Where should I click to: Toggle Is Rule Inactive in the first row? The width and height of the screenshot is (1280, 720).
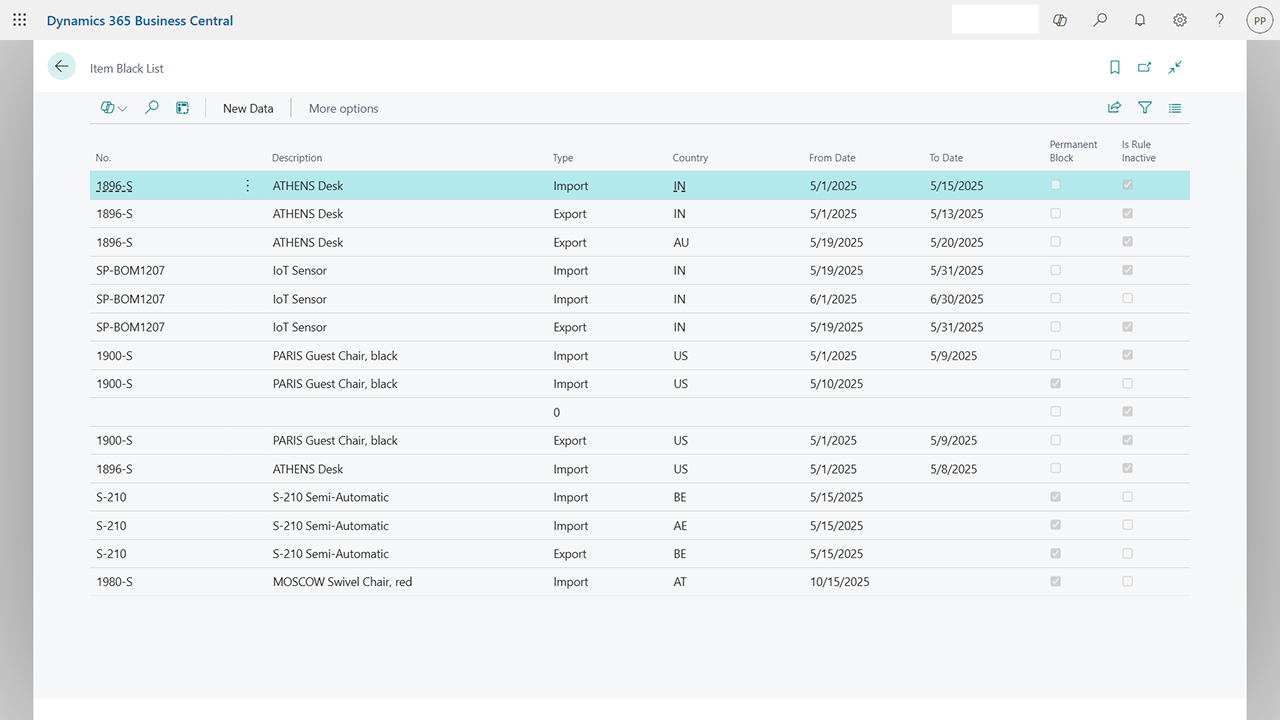click(x=1128, y=186)
